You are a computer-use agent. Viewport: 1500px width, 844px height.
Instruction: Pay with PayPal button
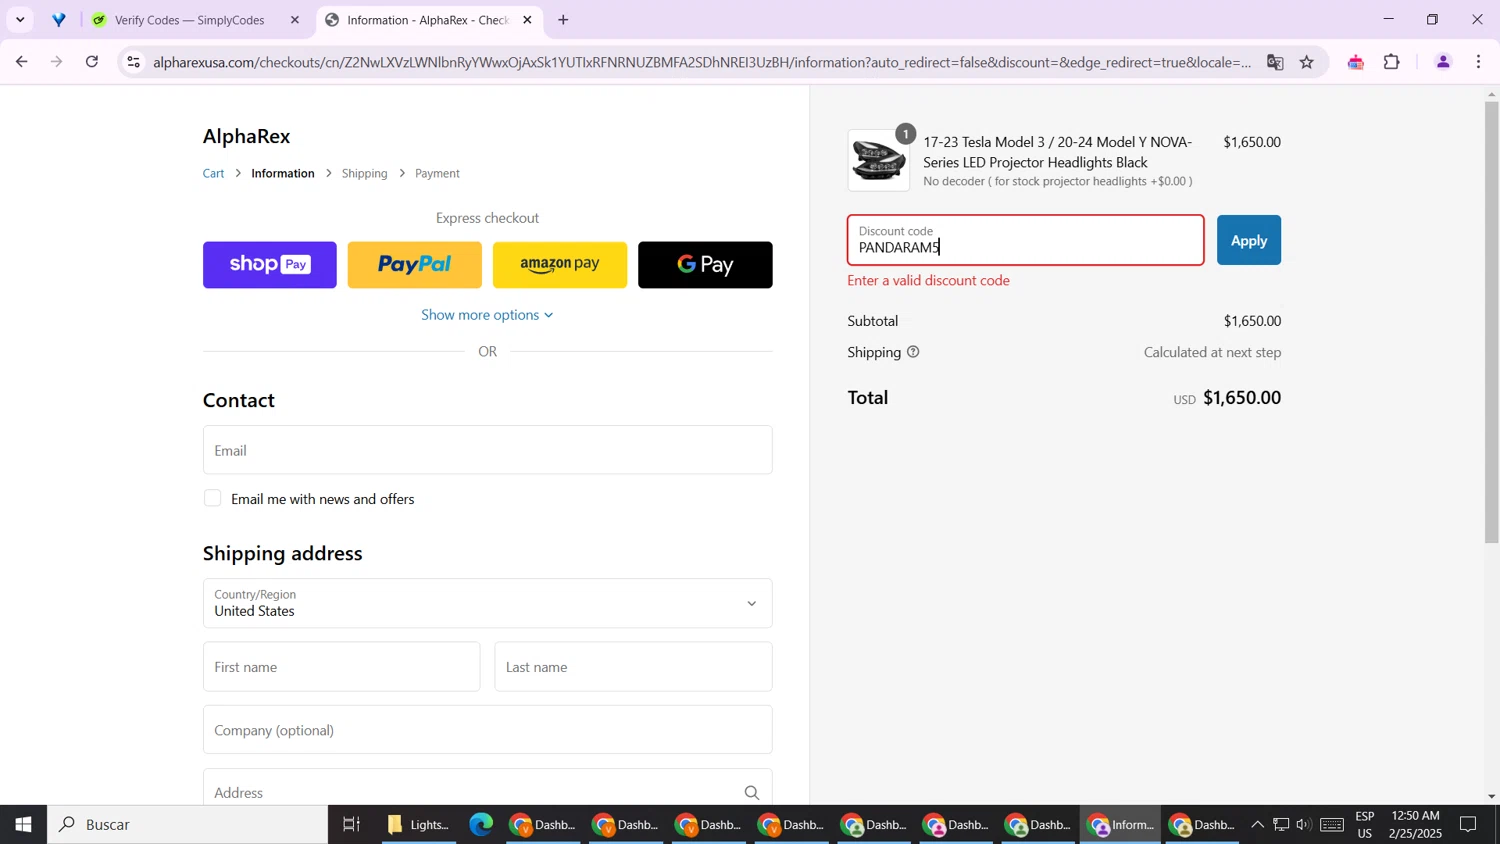pyautogui.click(x=415, y=265)
